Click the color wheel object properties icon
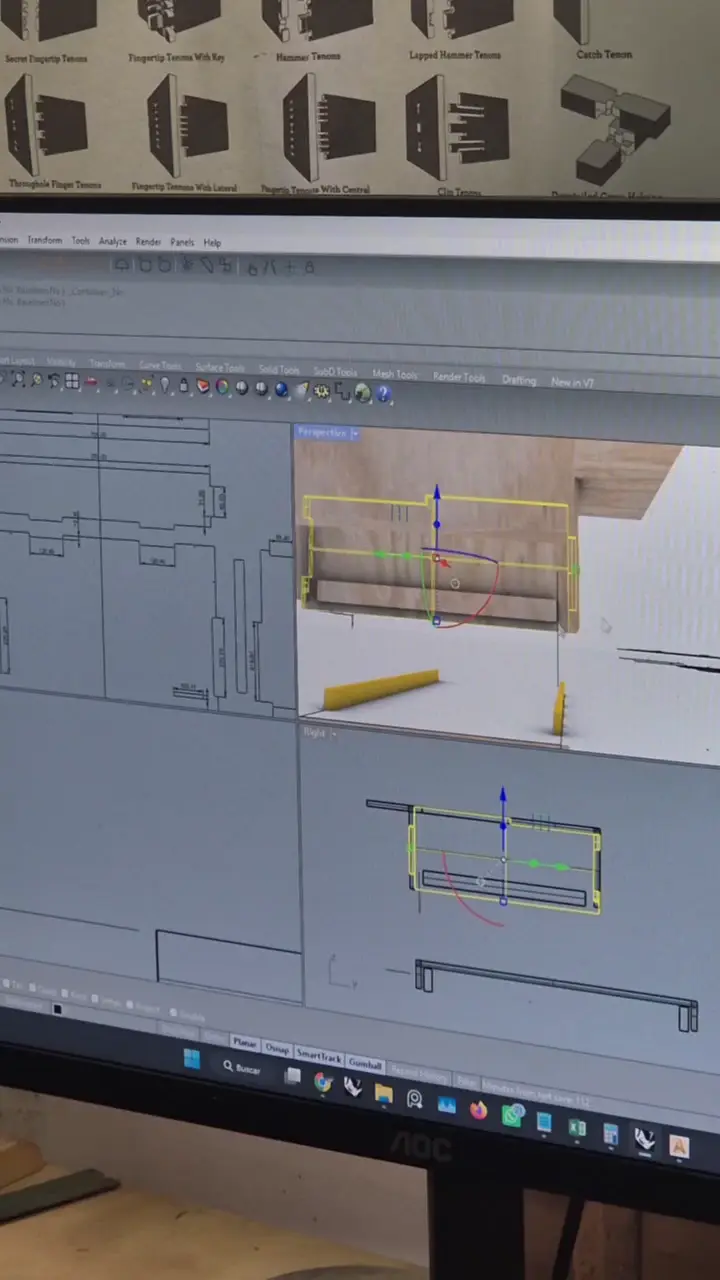The image size is (720, 1280). [x=222, y=388]
